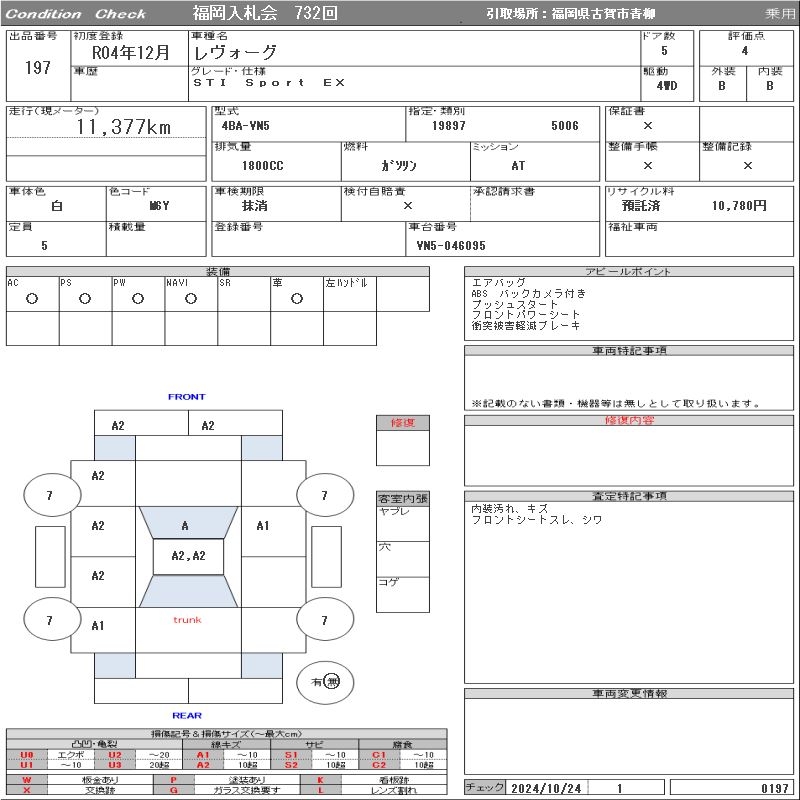The image size is (800, 800).
Task: Click the top-left wheel circle marked 7
Action: (49, 495)
